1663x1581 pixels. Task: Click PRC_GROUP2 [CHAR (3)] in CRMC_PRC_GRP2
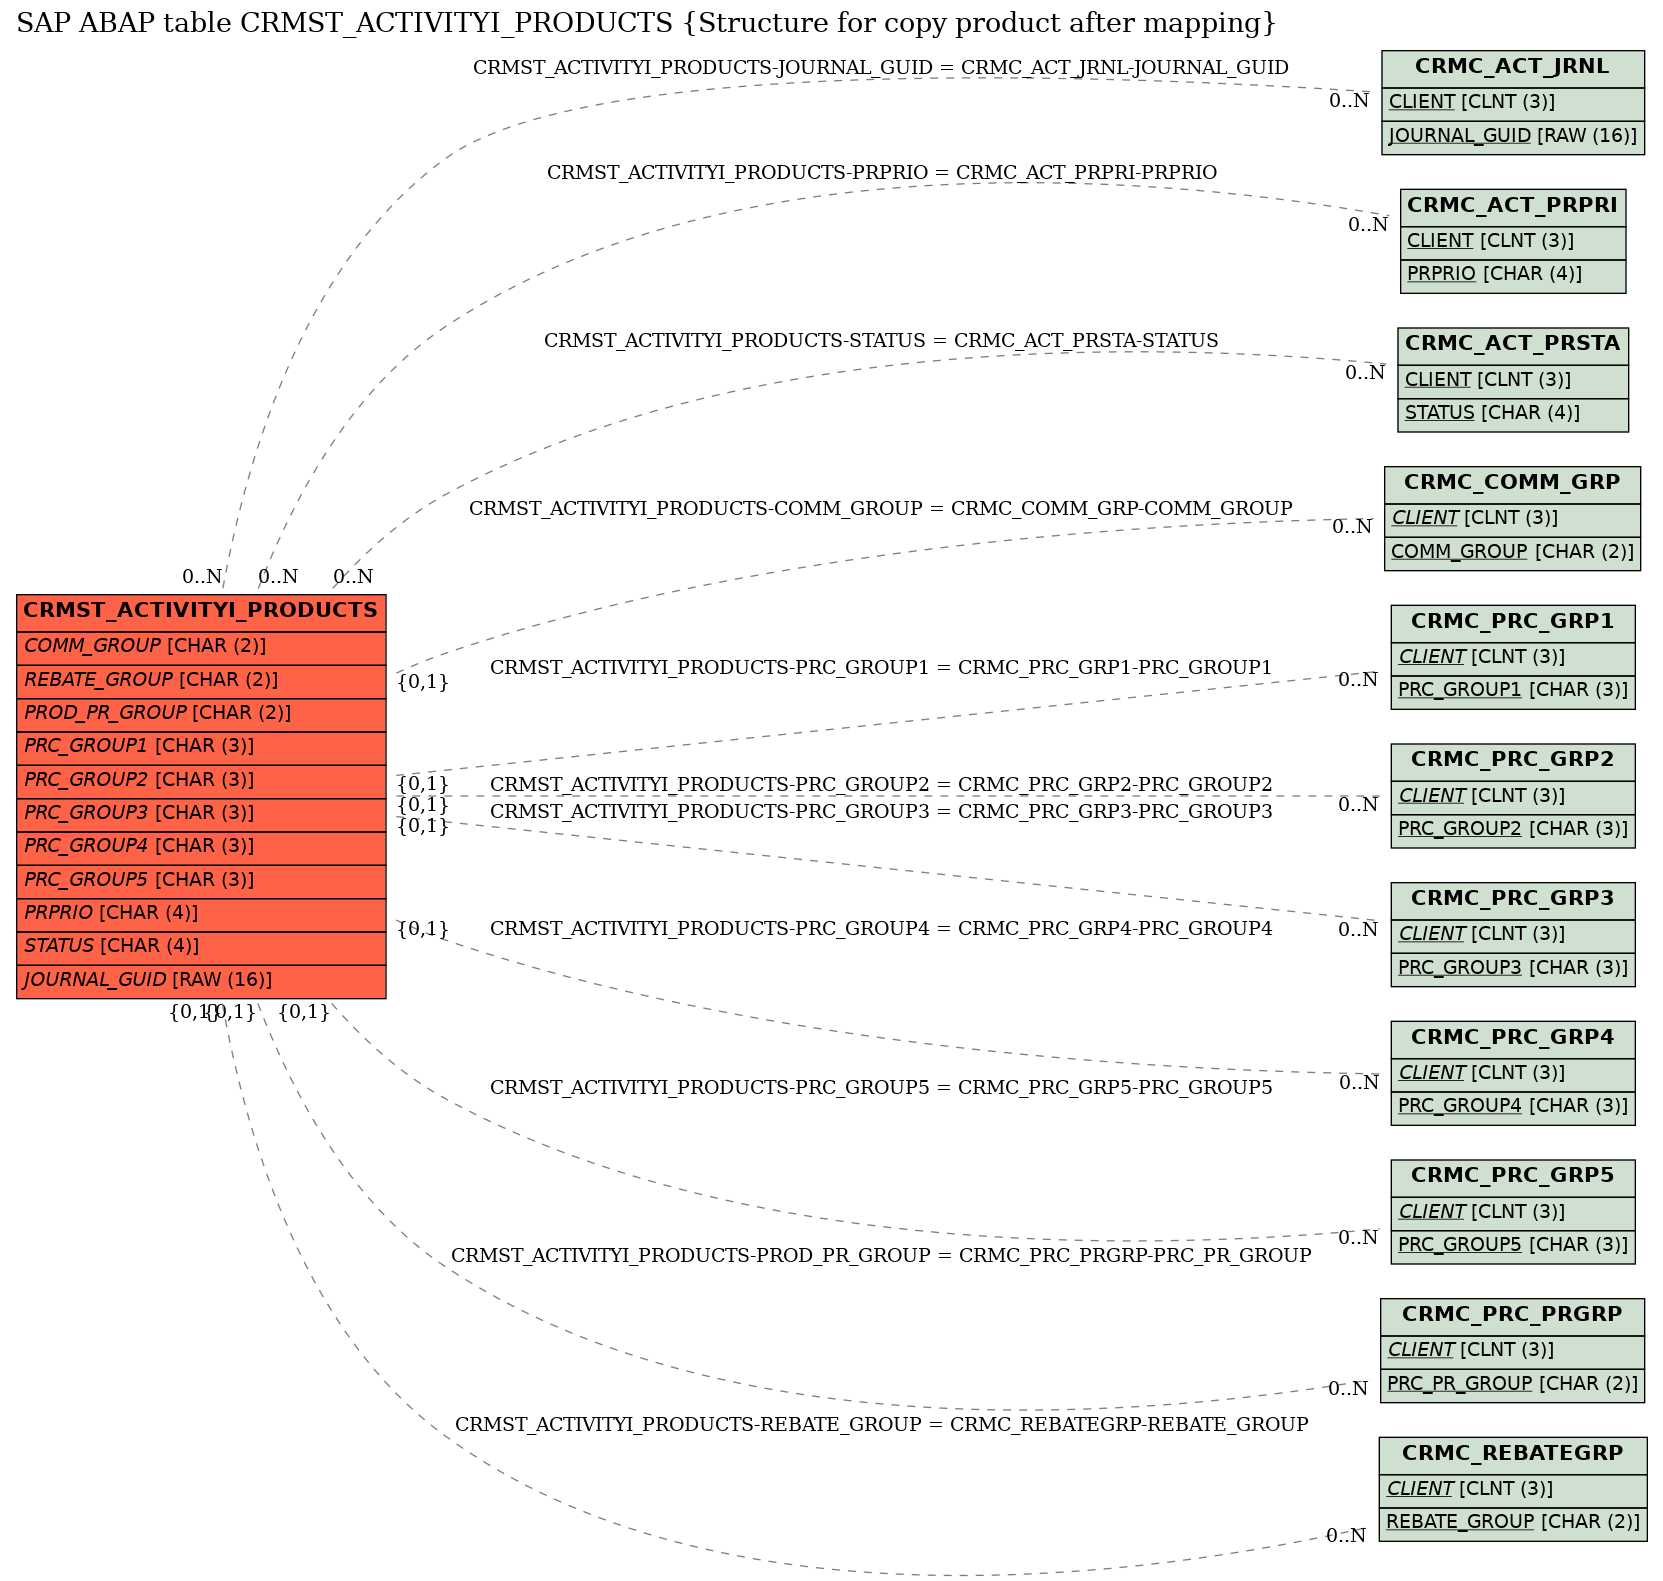1512,830
